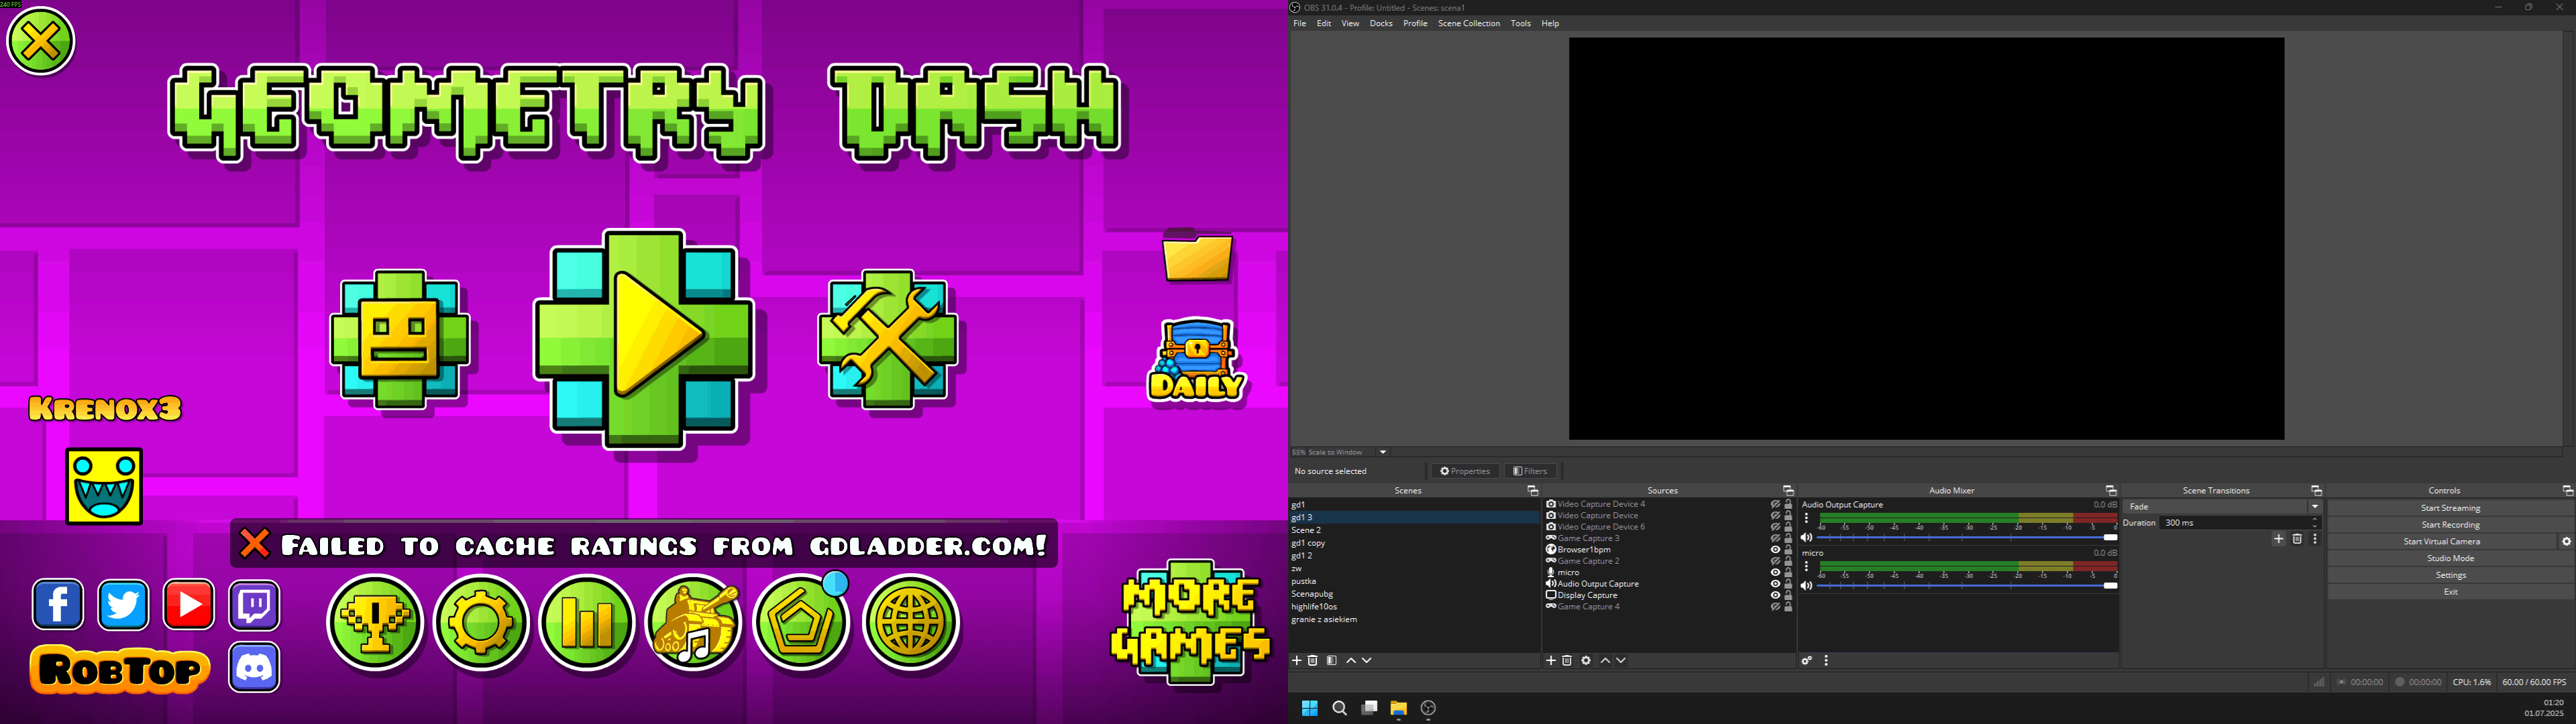Add a new scene in OBS Scenes dock
This screenshot has height=724, width=2576.
[x=1297, y=661]
